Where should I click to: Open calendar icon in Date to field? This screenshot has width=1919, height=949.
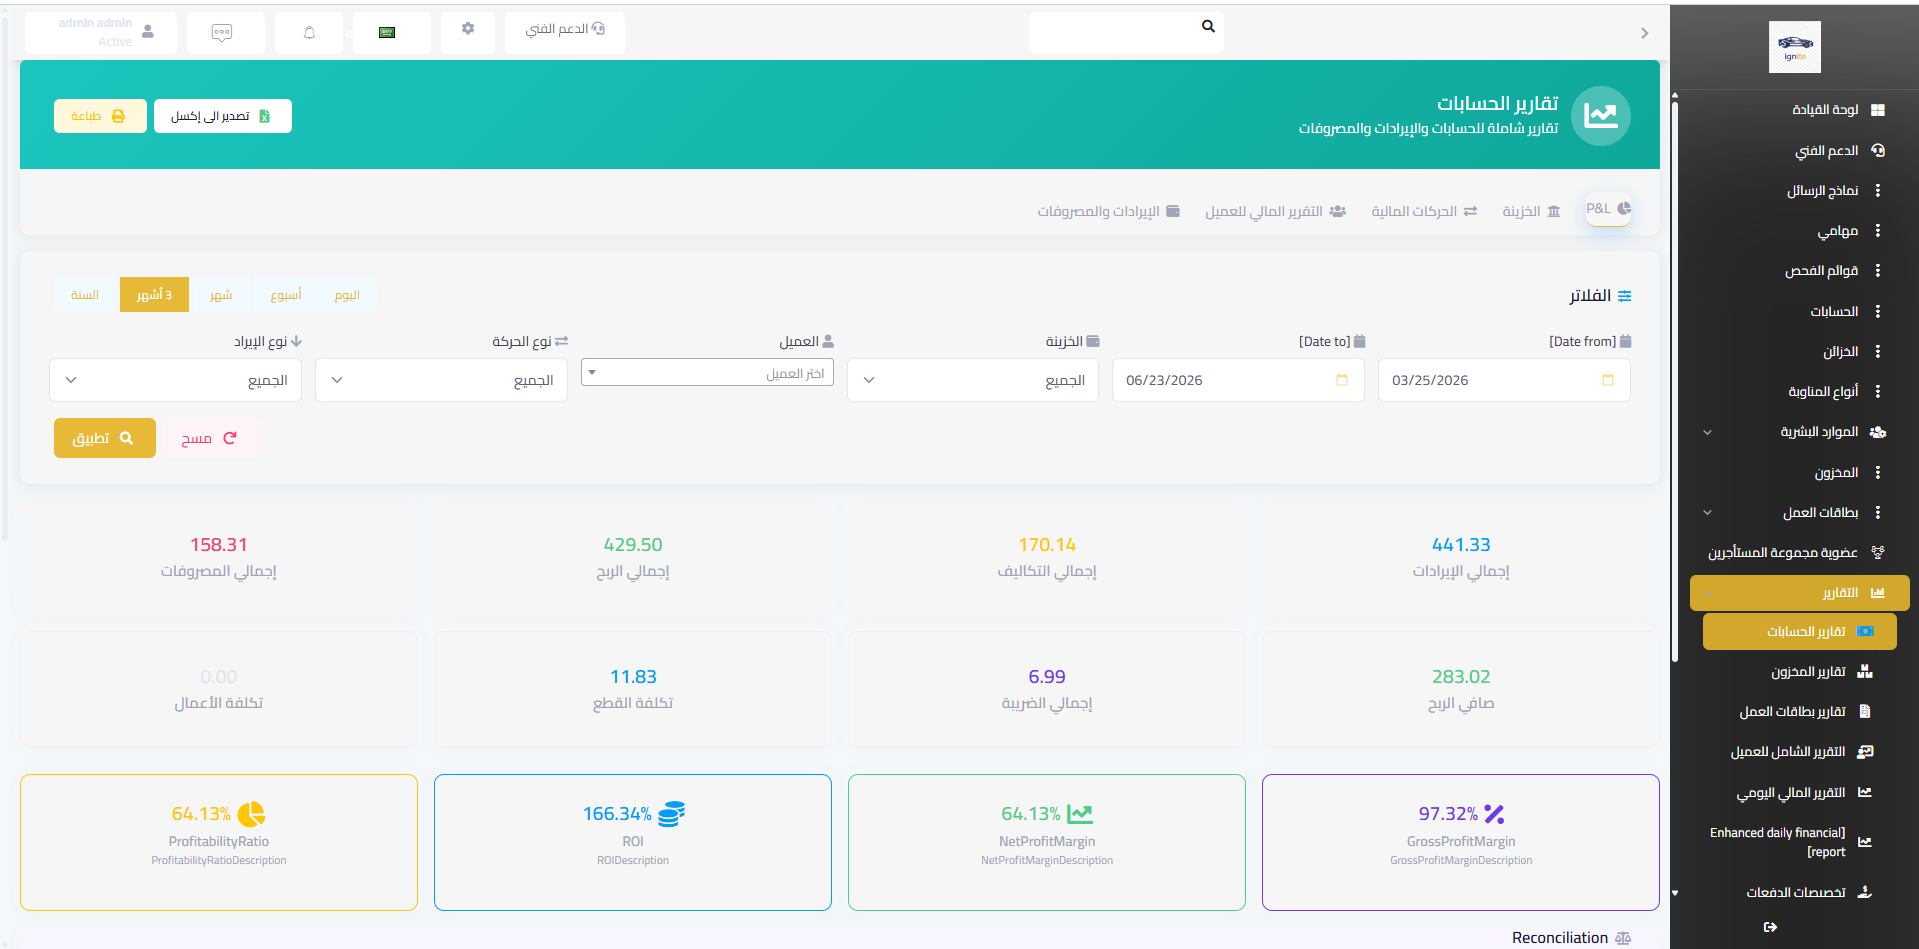click(1342, 380)
